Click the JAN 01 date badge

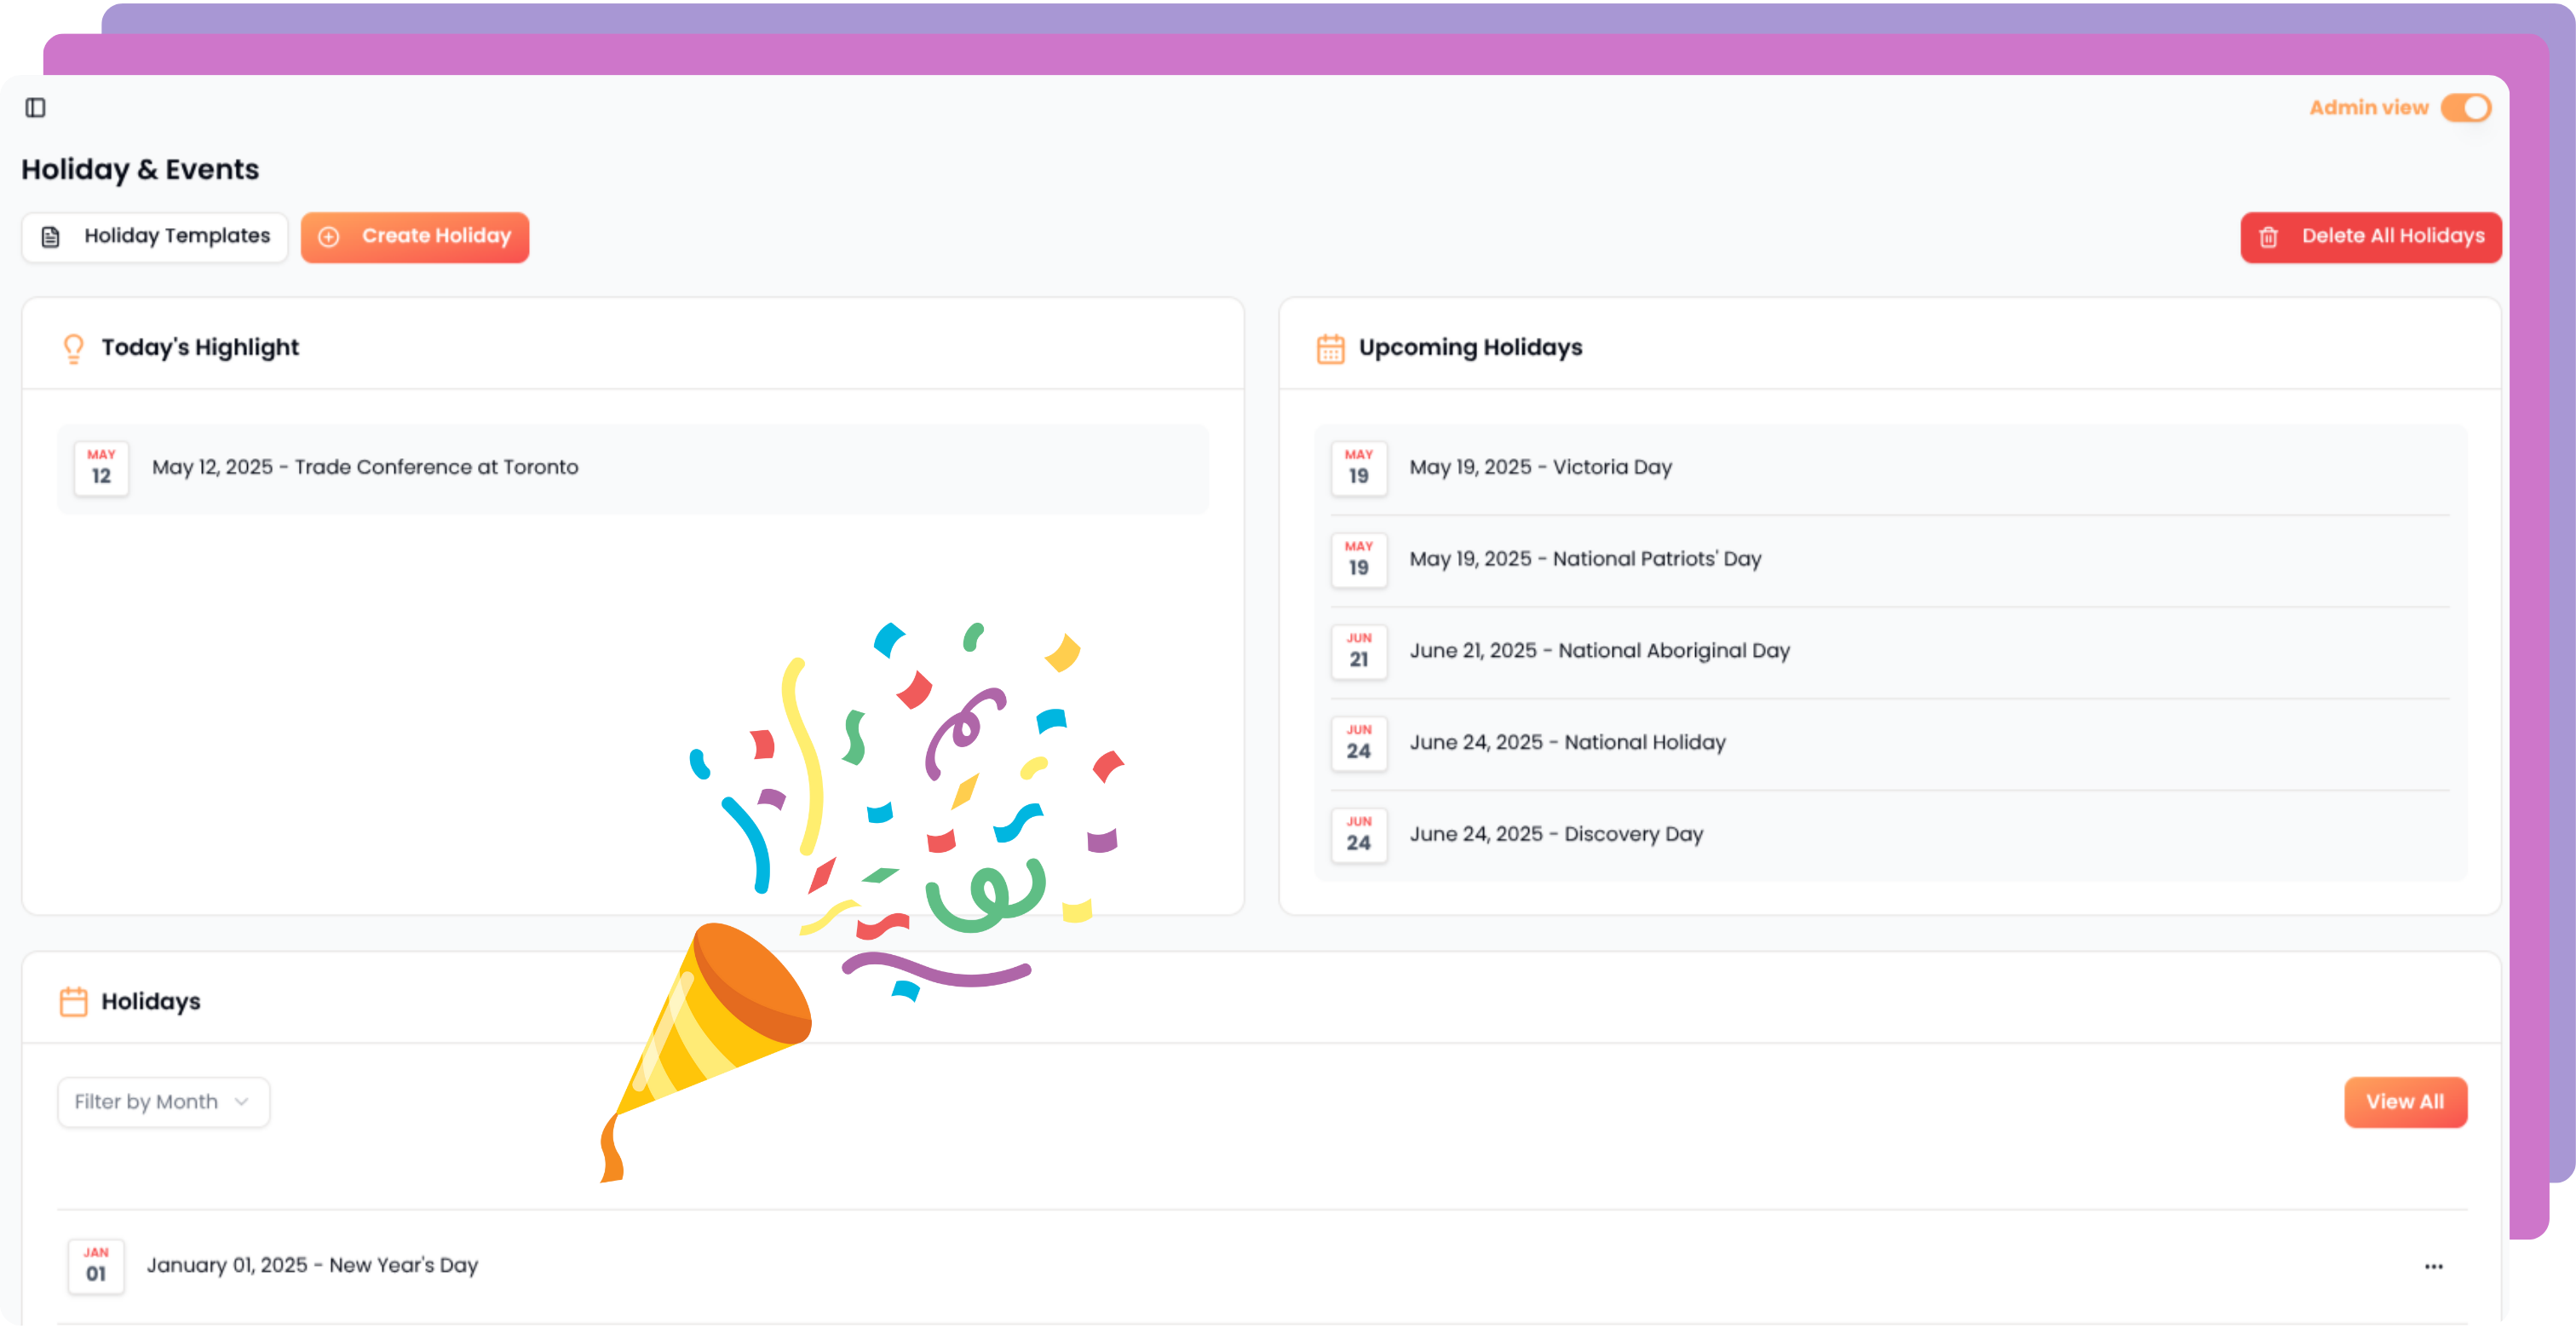96,1266
